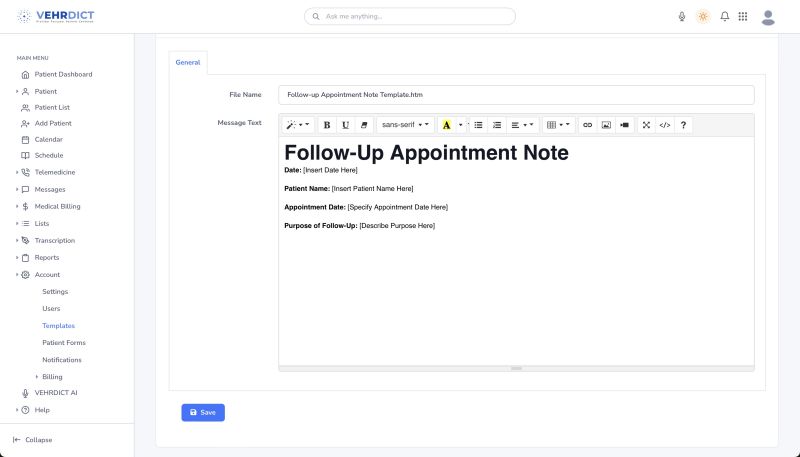Select the General tab
The height and width of the screenshot is (457, 800).
188,62
